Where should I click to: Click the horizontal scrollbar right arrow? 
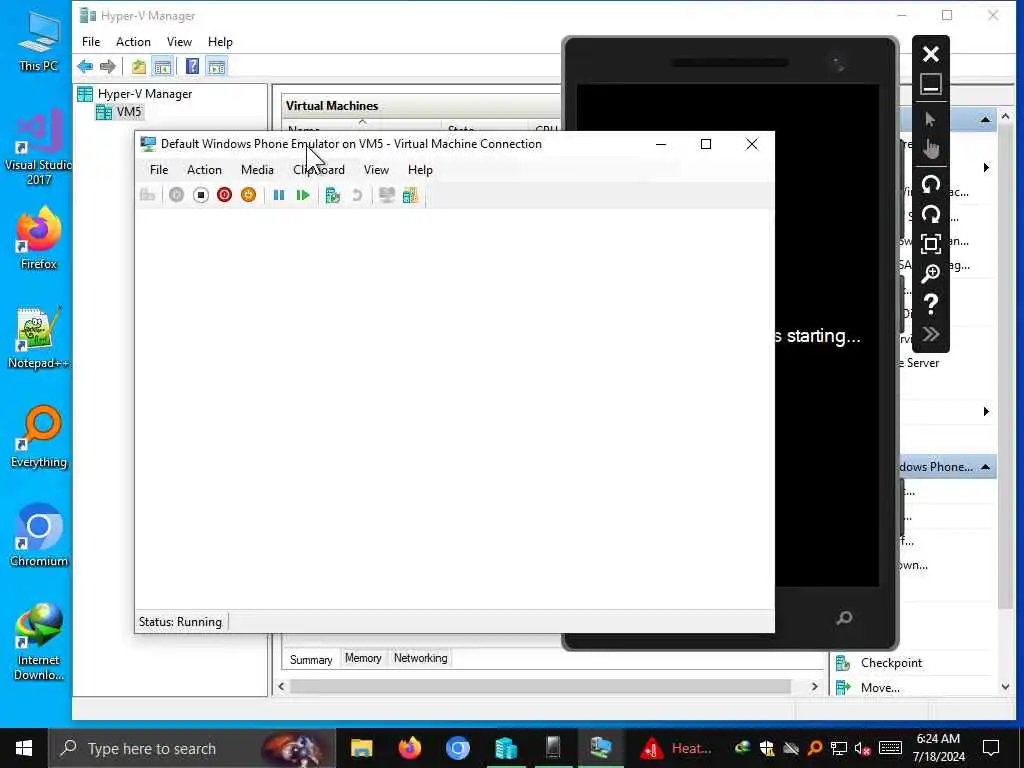coord(814,686)
